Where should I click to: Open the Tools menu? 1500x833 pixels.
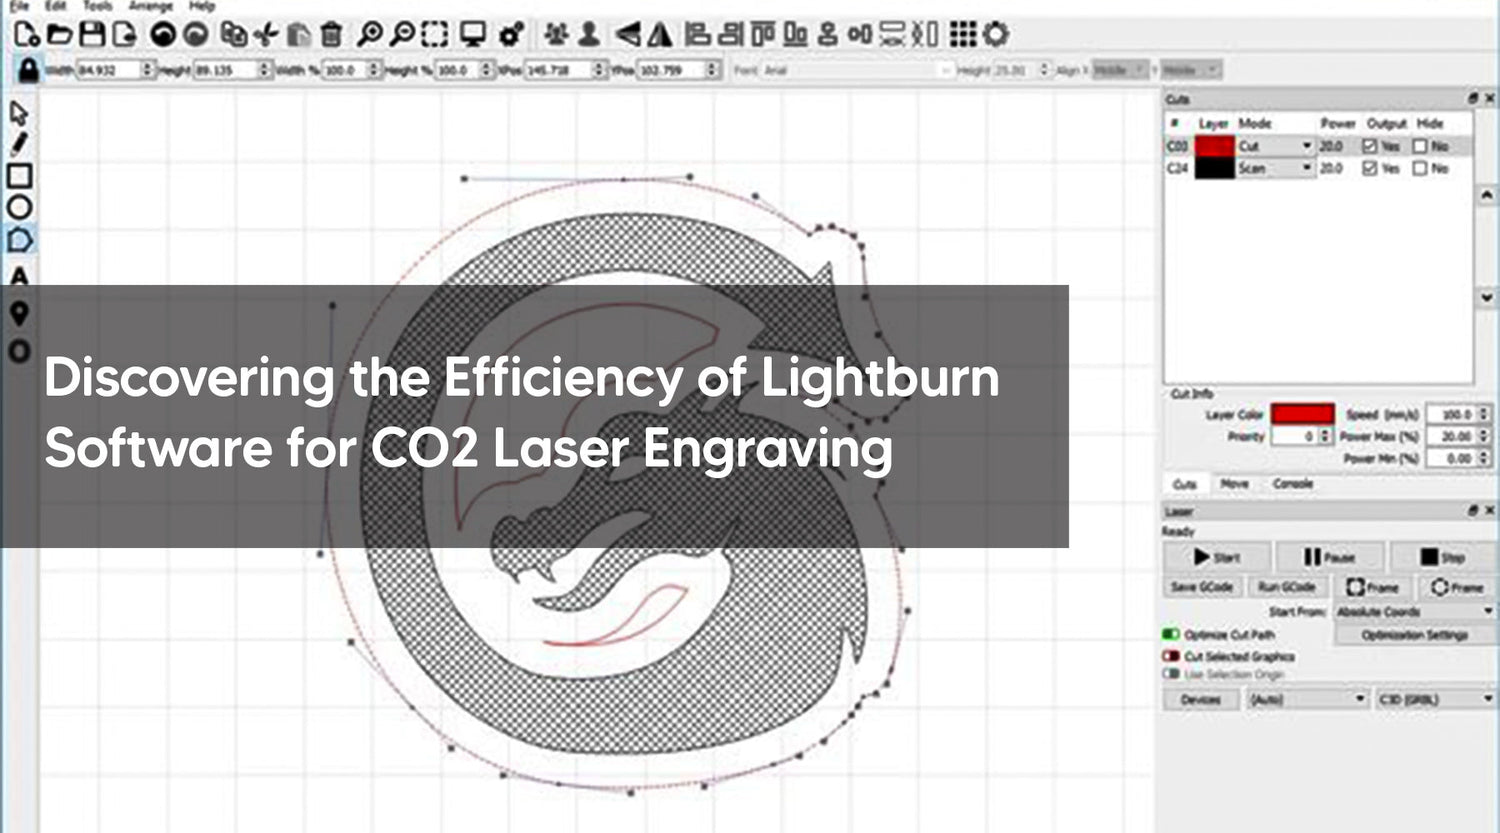coord(96,6)
